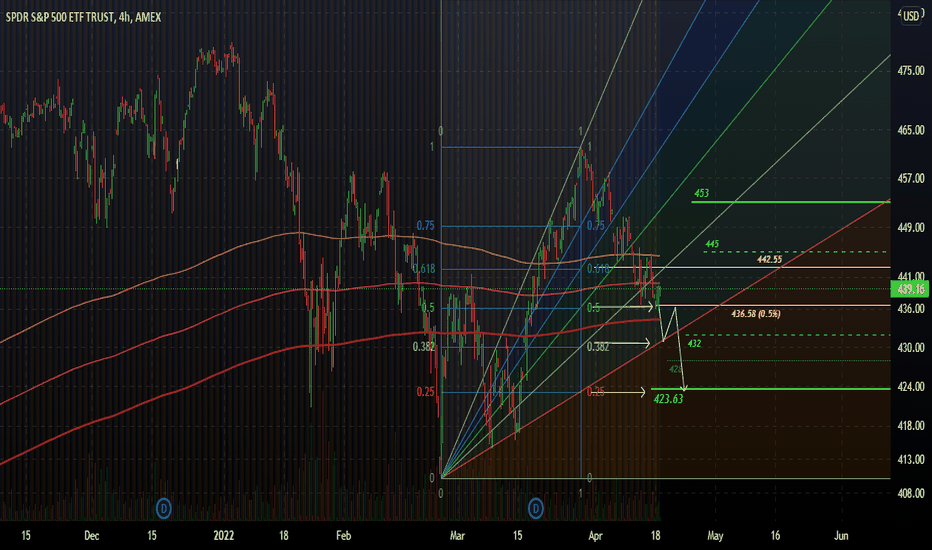Click the 430.00 price axis label
The image size is (932, 550).
click(911, 347)
